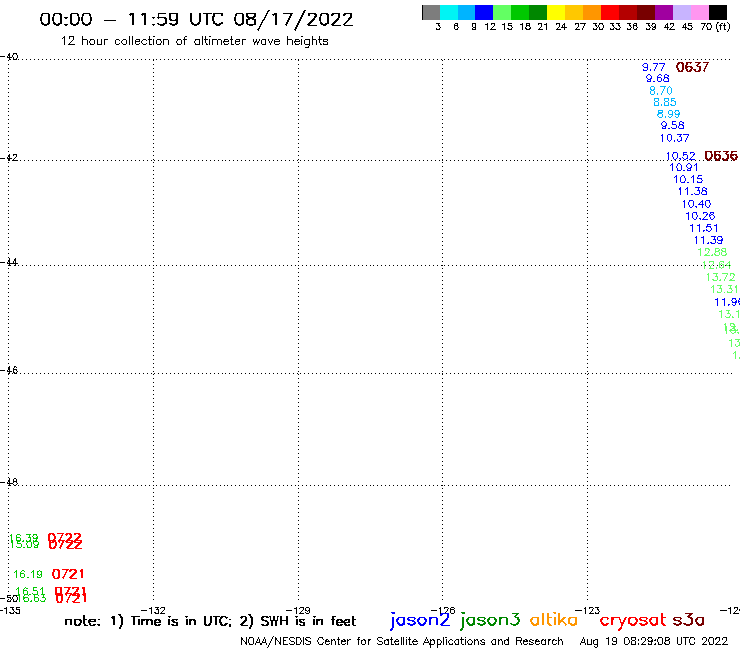
Task: Select the 10.91 wave height value
Action: pyautogui.click(x=684, y=167)
